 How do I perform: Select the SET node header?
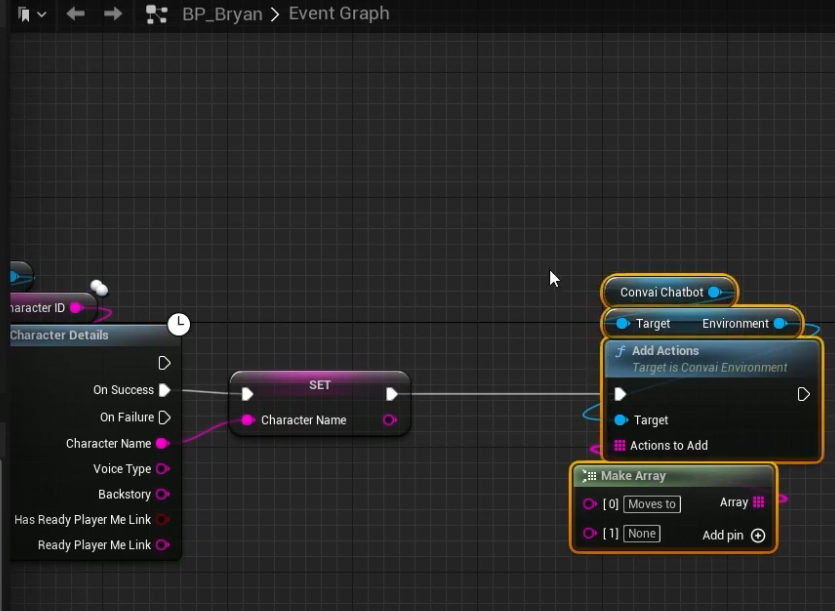[x=319, y=385]
